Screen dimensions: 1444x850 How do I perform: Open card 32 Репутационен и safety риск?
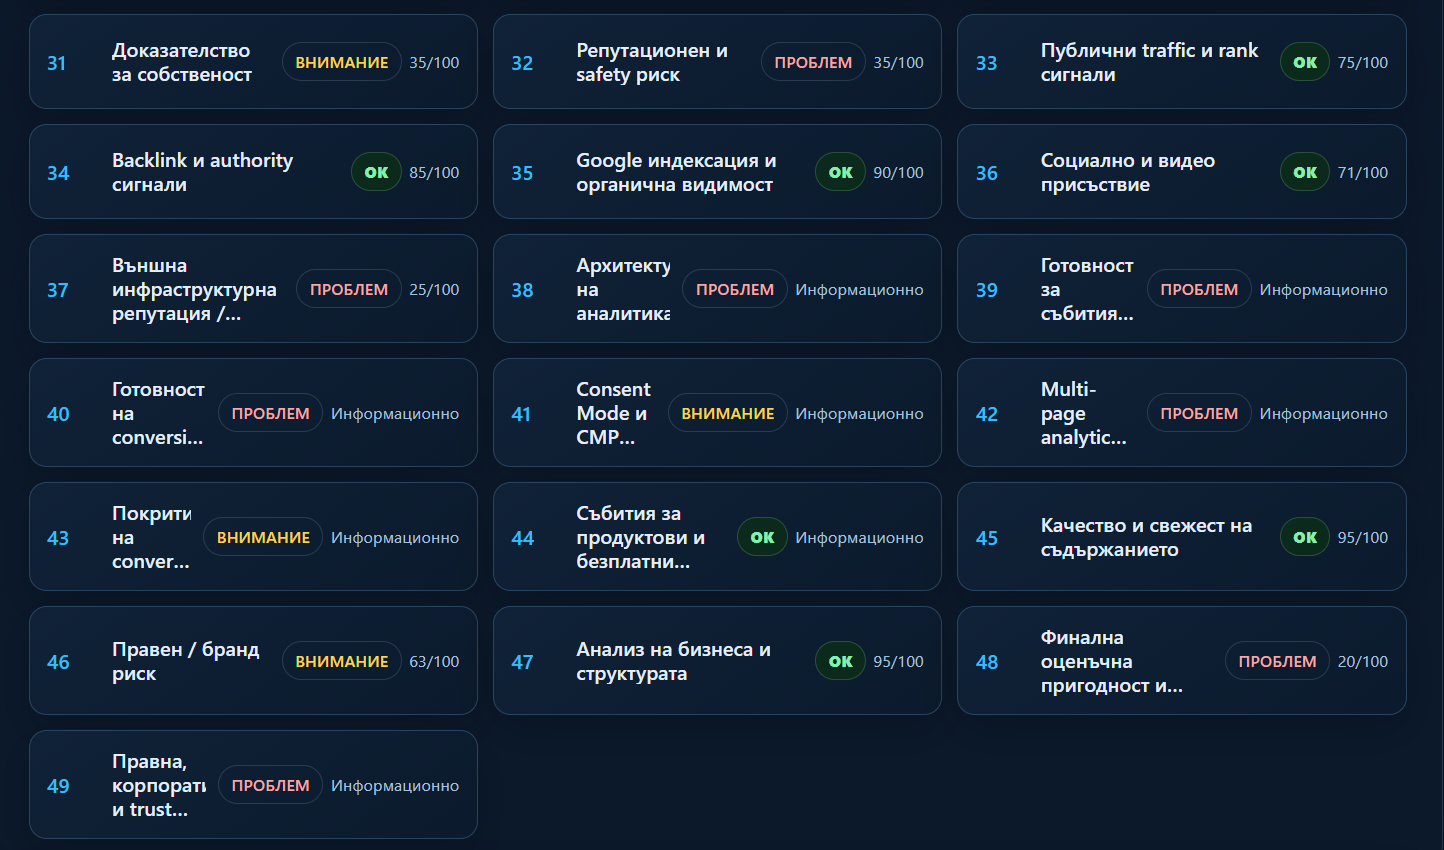[x=717, y=62]
